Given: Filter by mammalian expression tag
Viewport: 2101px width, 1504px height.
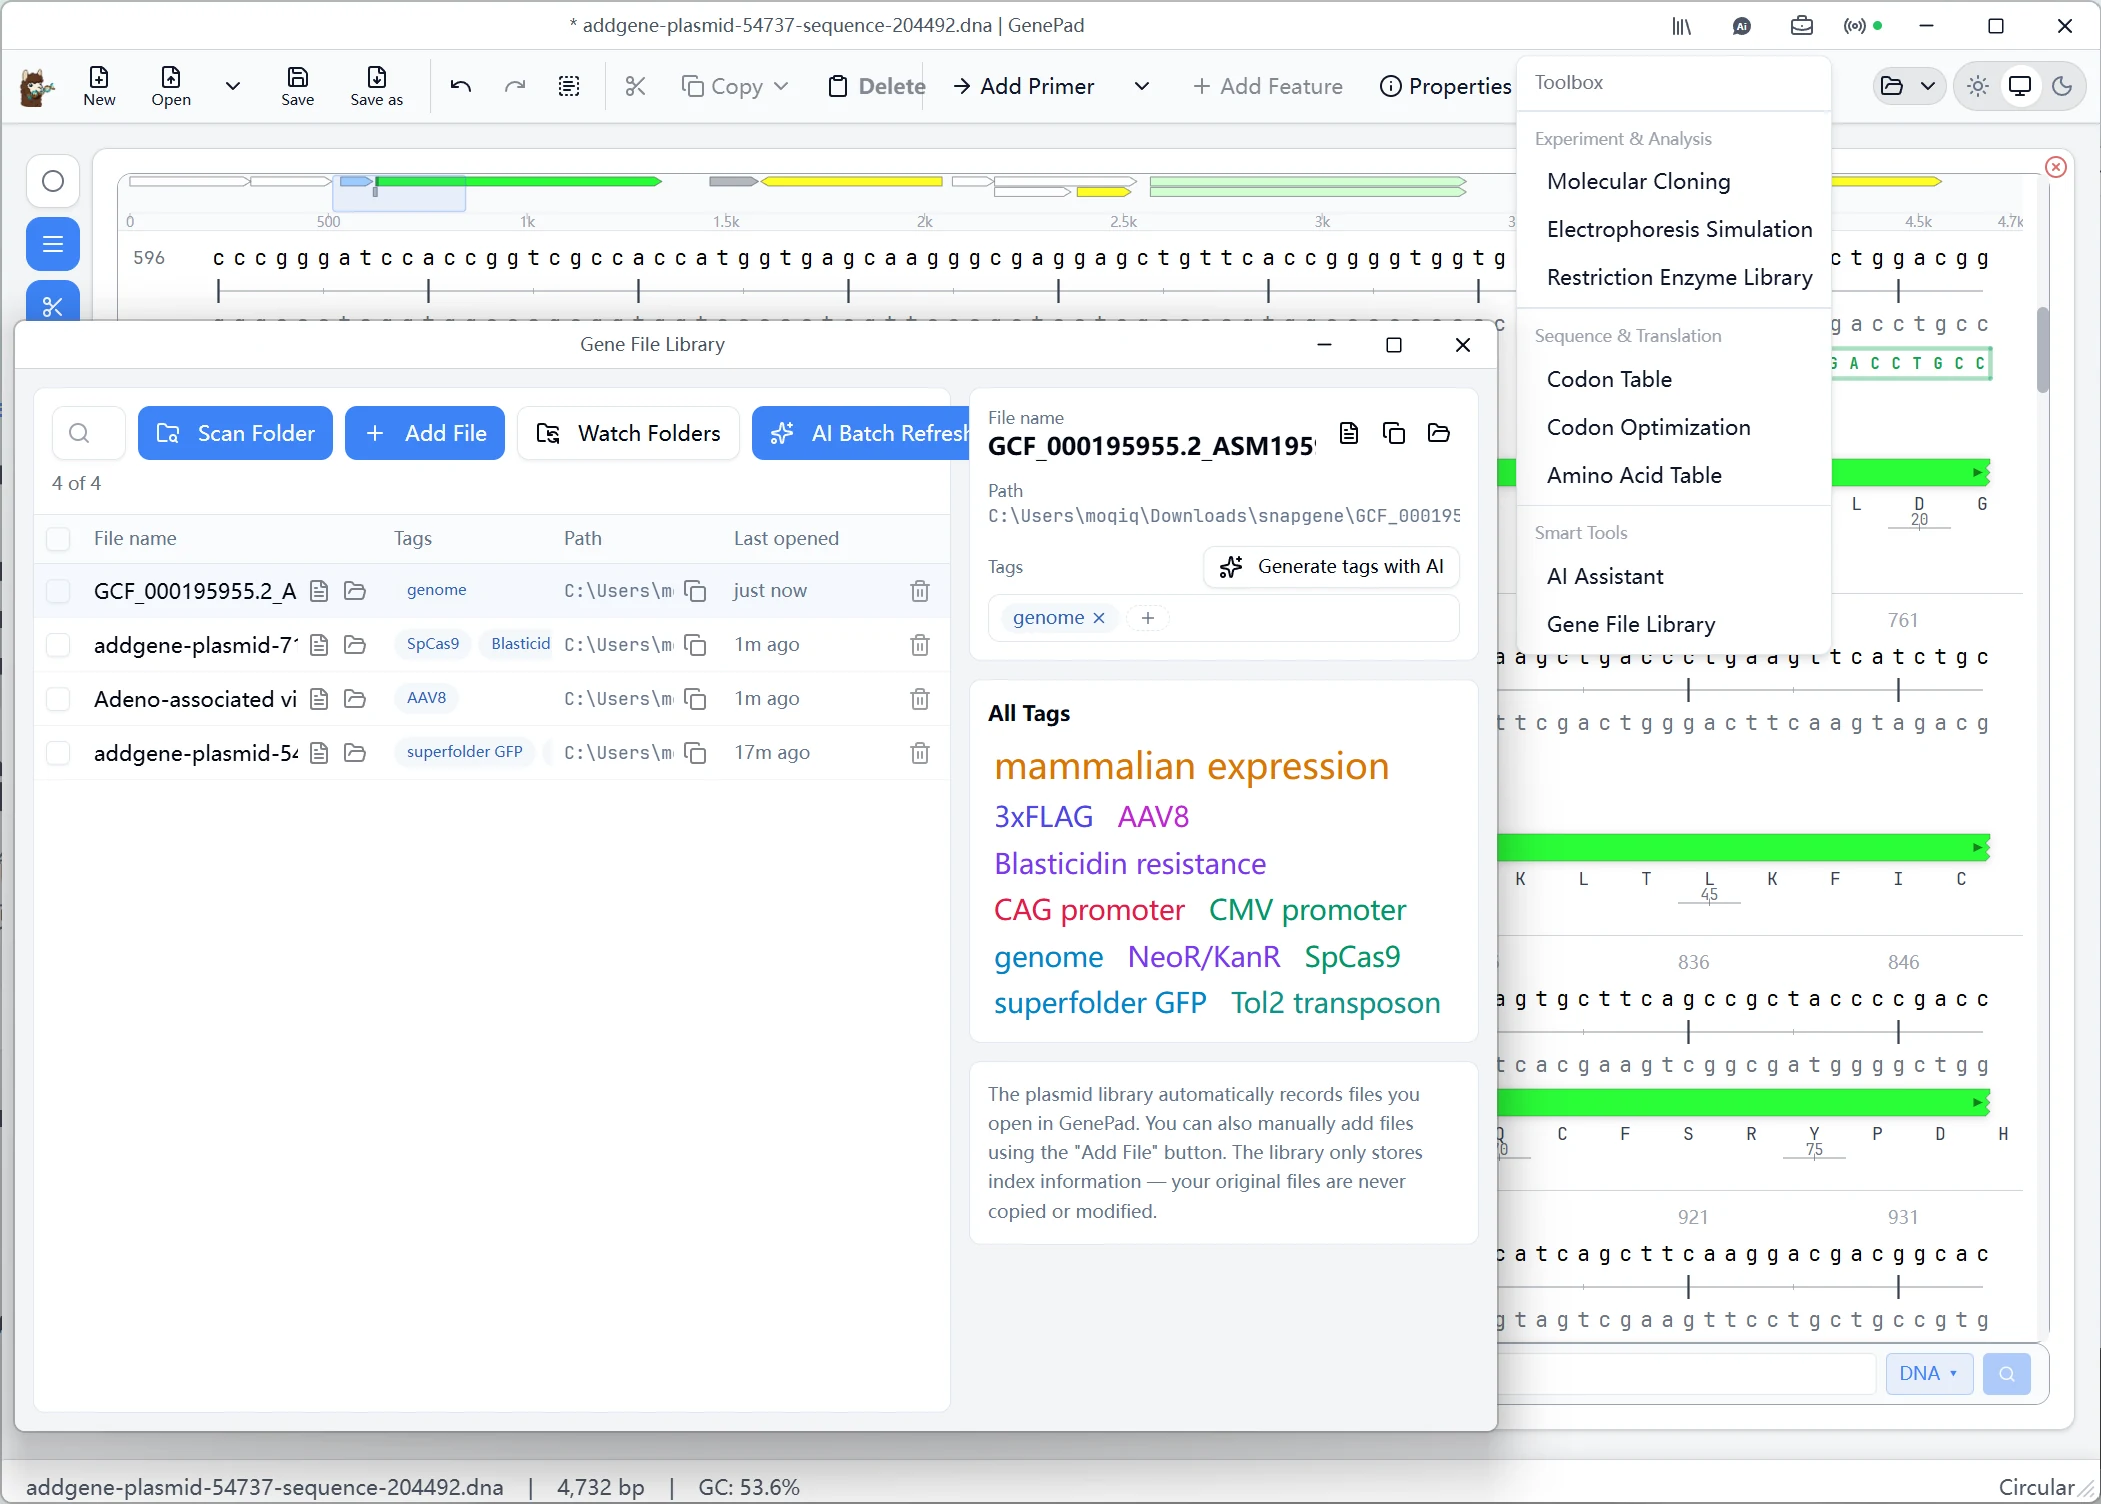Looking at the screenshot, I should 1191,766.
